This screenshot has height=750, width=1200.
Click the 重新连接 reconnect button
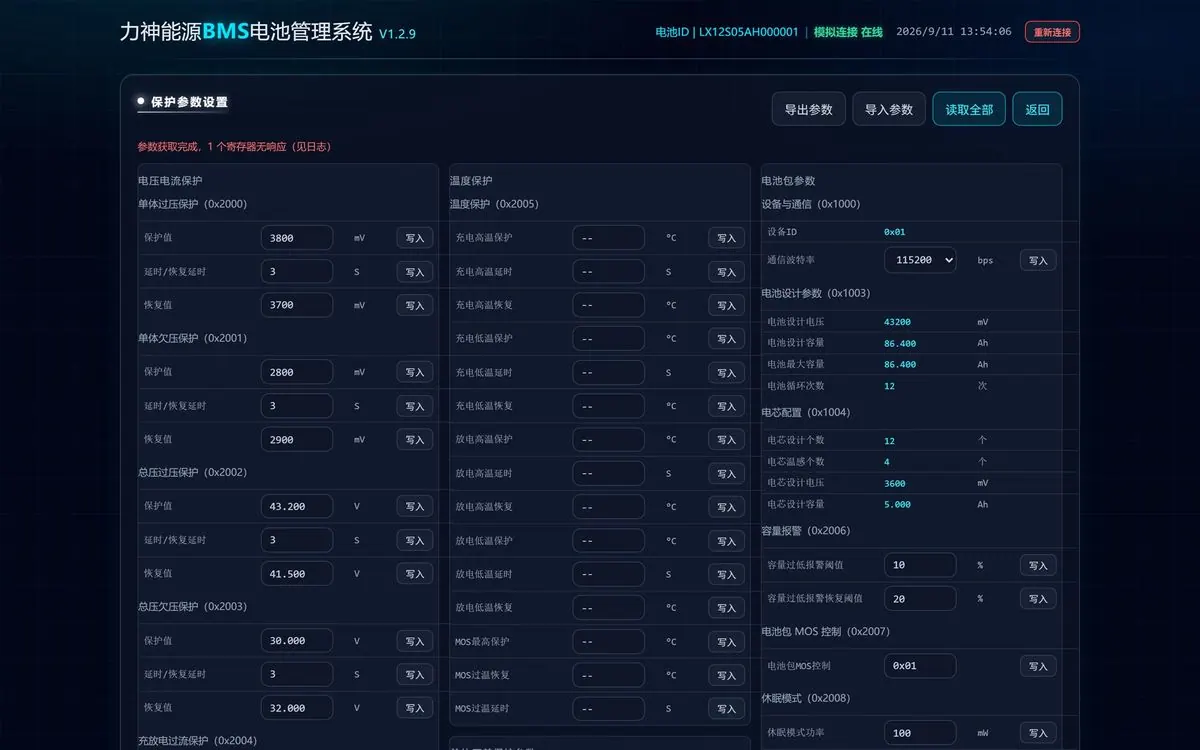click(1052, 32)
